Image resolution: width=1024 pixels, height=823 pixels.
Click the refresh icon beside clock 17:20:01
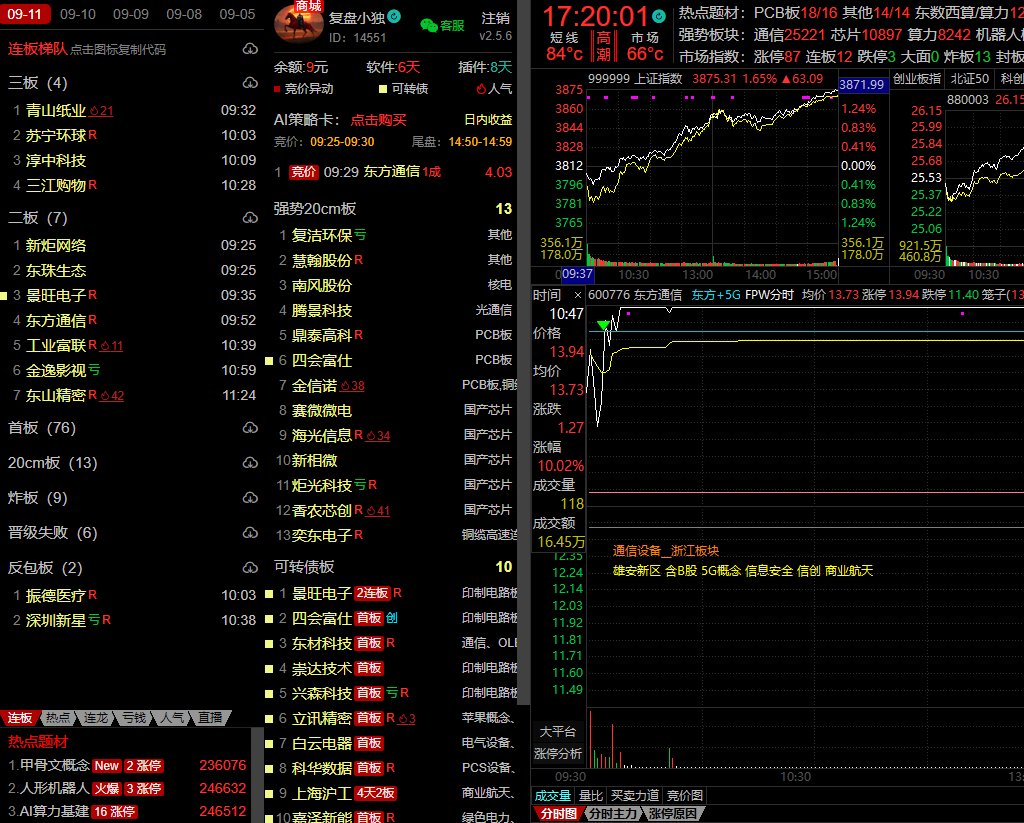[659, 16]
